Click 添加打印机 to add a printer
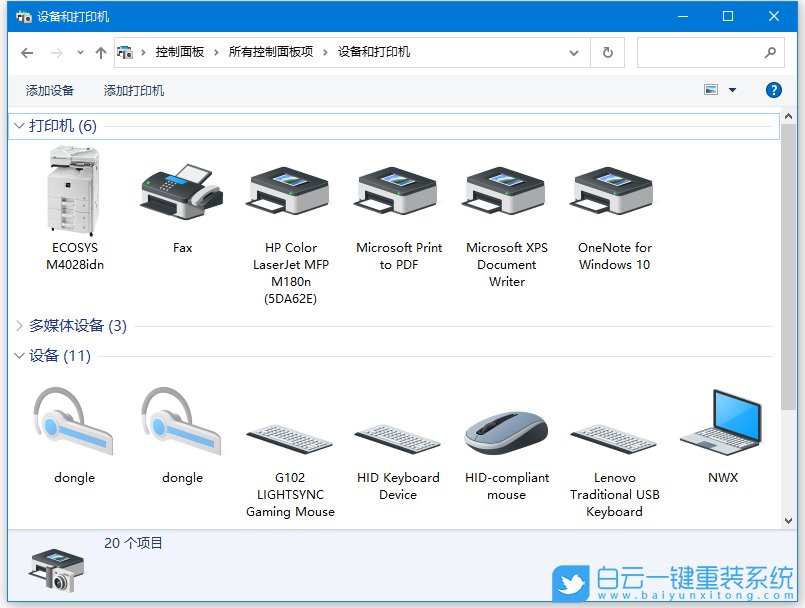Viewport: 805px width, 608px height. tap(135, 89)
